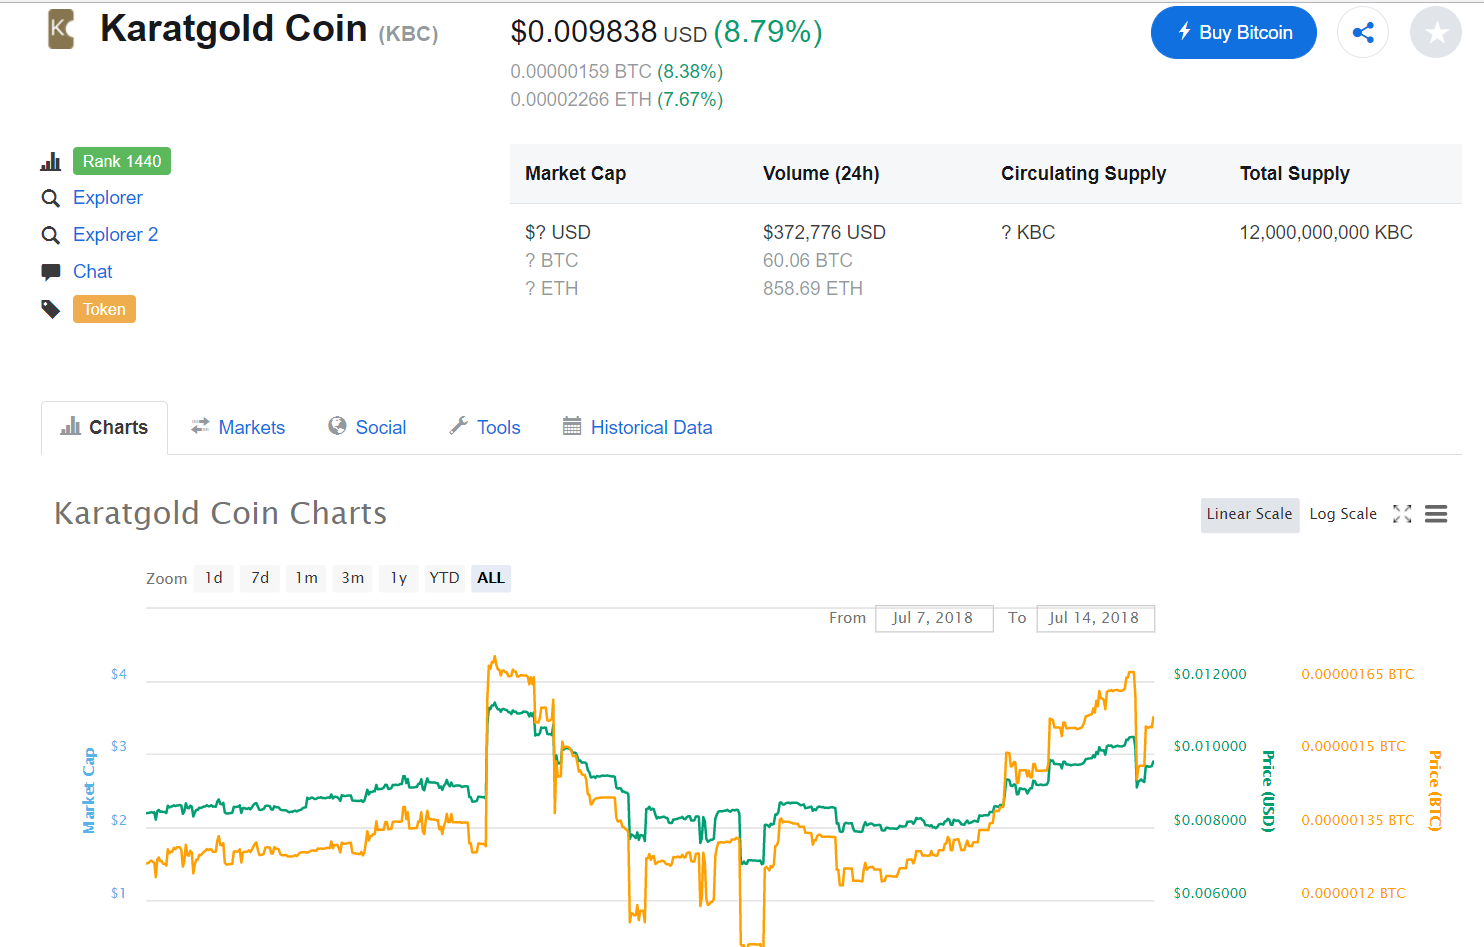The image size is (1484, 947).
Task: Click the Karatgold Coin logo icon
Action: point(61,29)
